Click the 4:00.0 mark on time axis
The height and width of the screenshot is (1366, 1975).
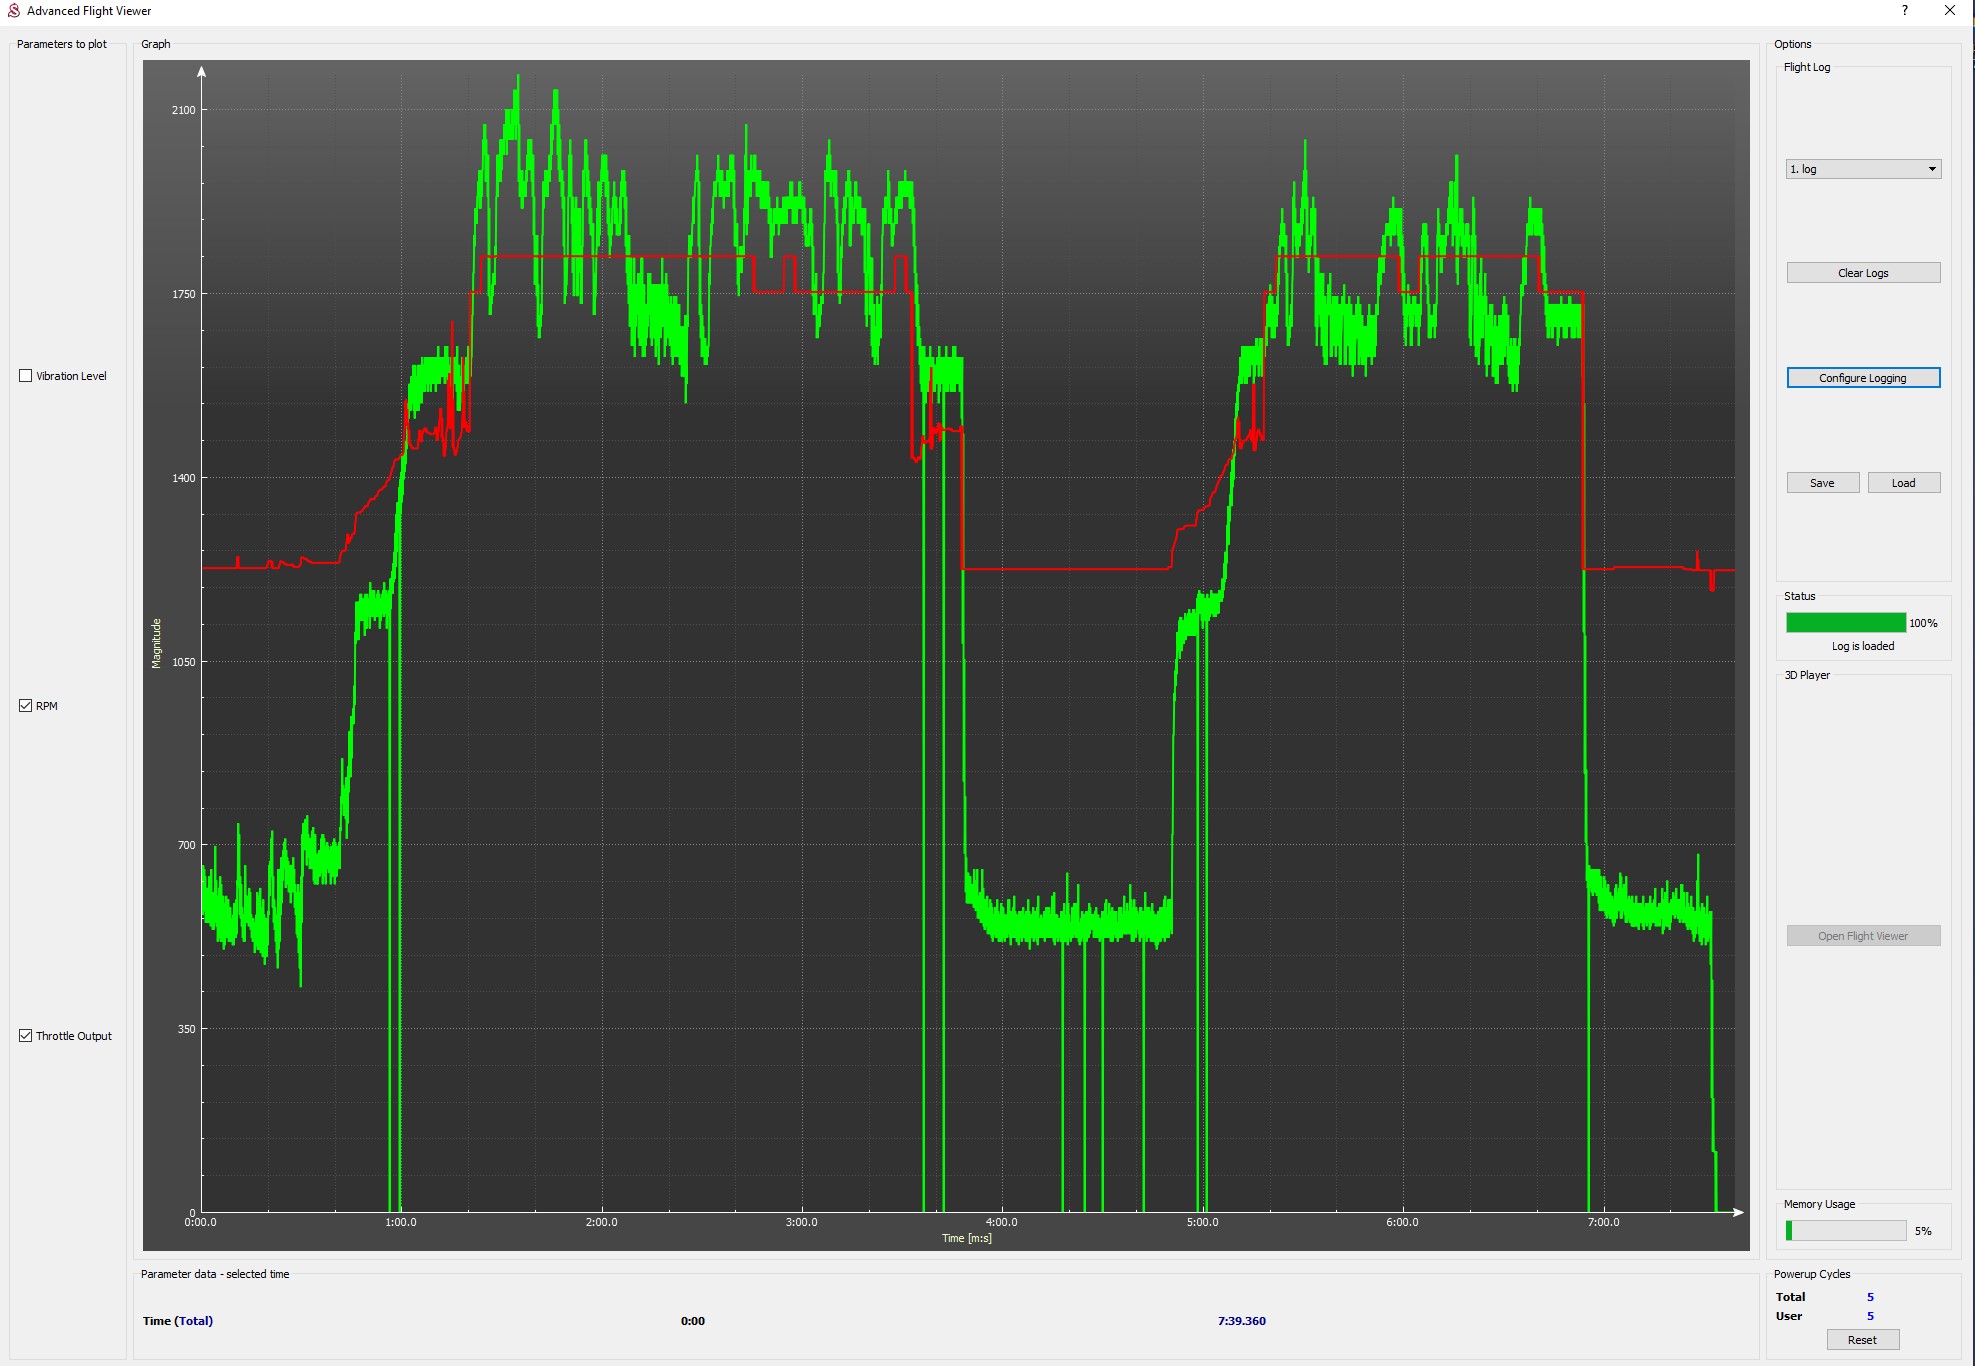(x=1001, y=1222)
